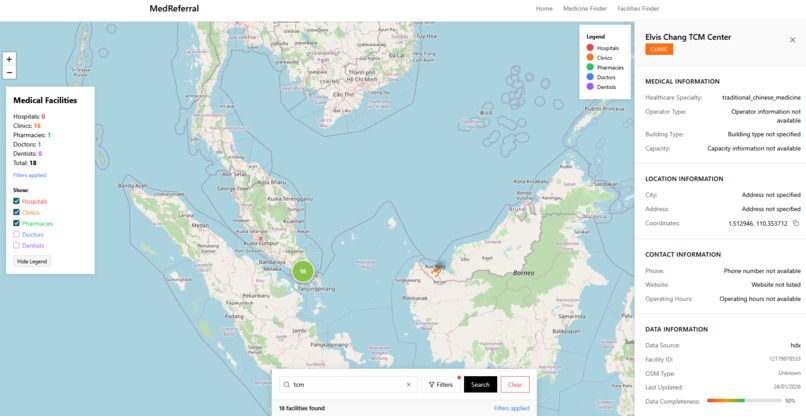Hide the legend with Hide Legend button

pos(32,261)
